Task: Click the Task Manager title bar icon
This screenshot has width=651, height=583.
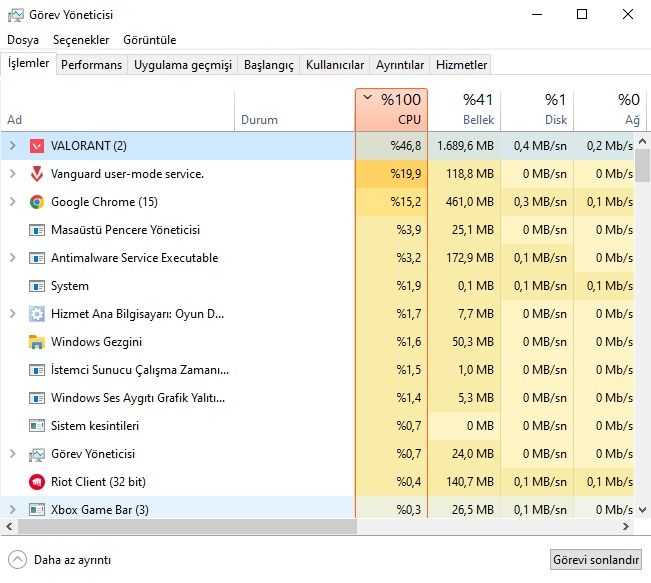Action: [16, 15]
